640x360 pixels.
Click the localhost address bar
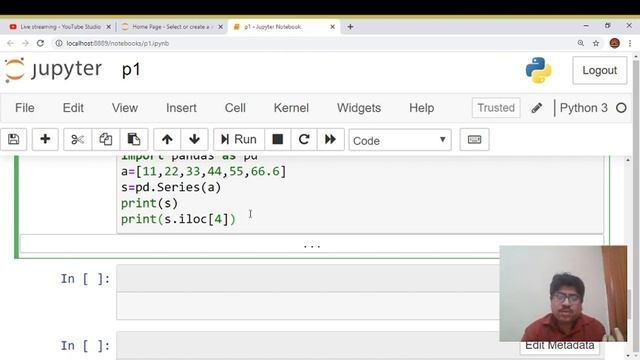(x=314, y=43)
